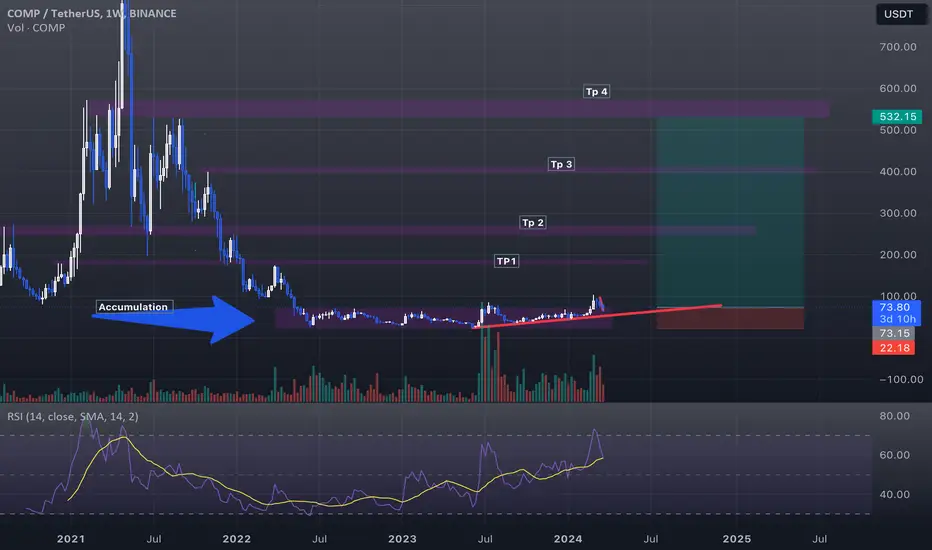Select the TP1 label
Screen dimensions: 932x550
(x=506, y=261)
